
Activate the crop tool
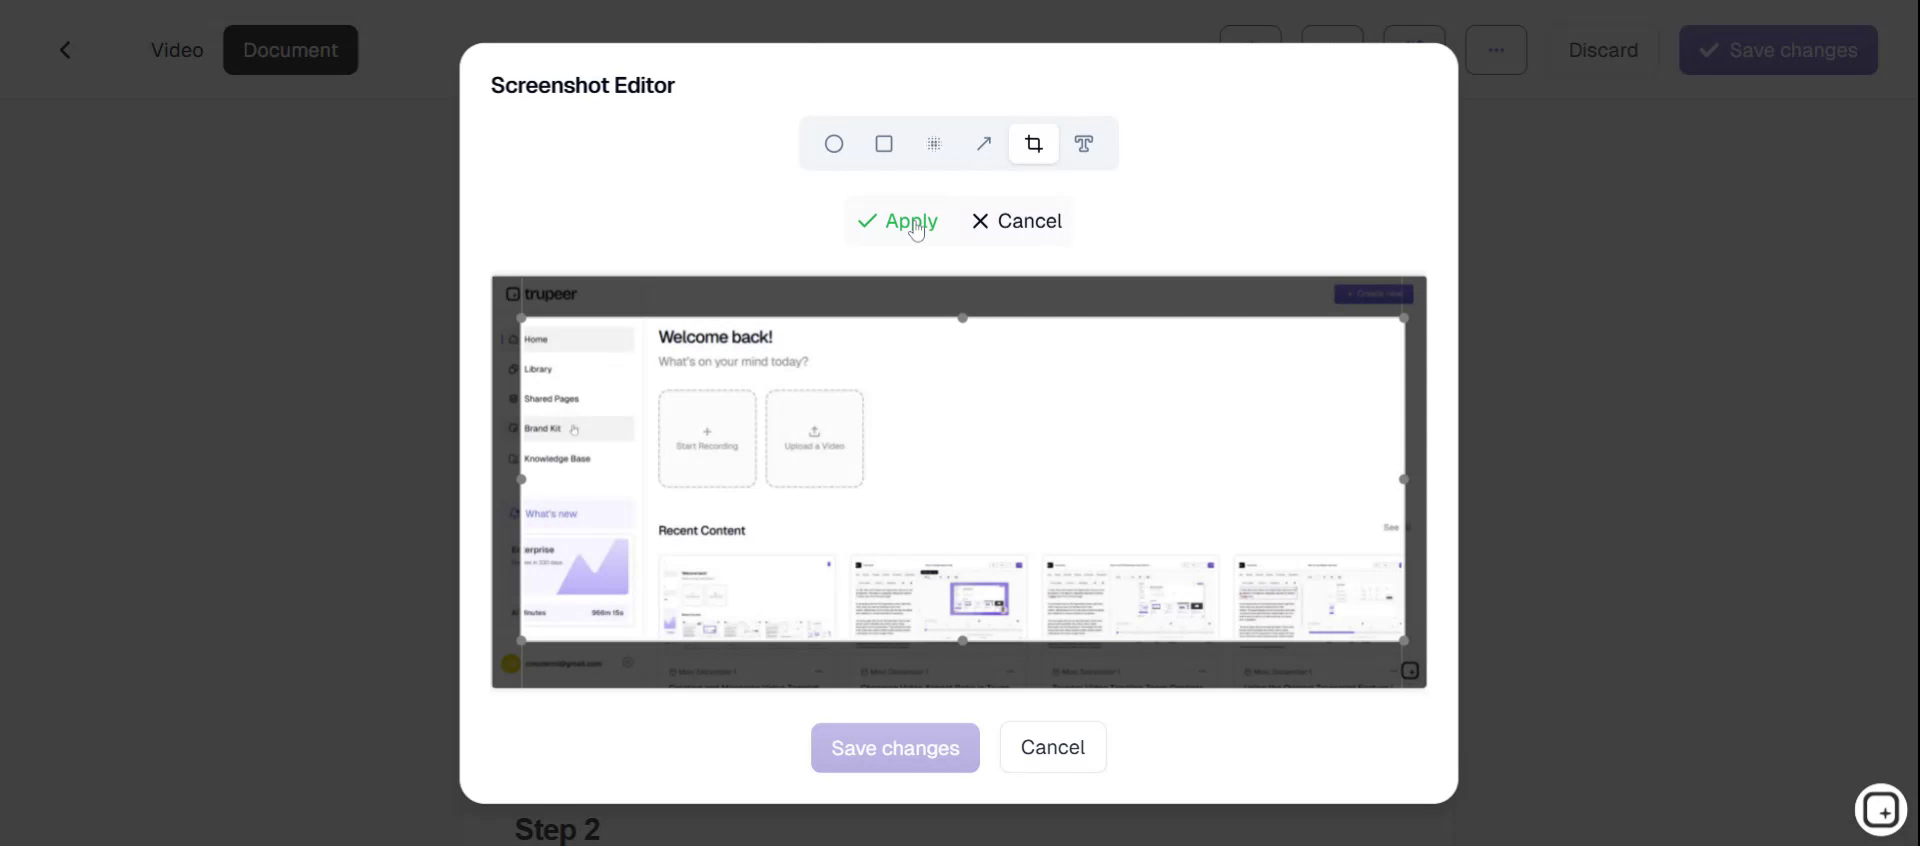point(1034,144)
